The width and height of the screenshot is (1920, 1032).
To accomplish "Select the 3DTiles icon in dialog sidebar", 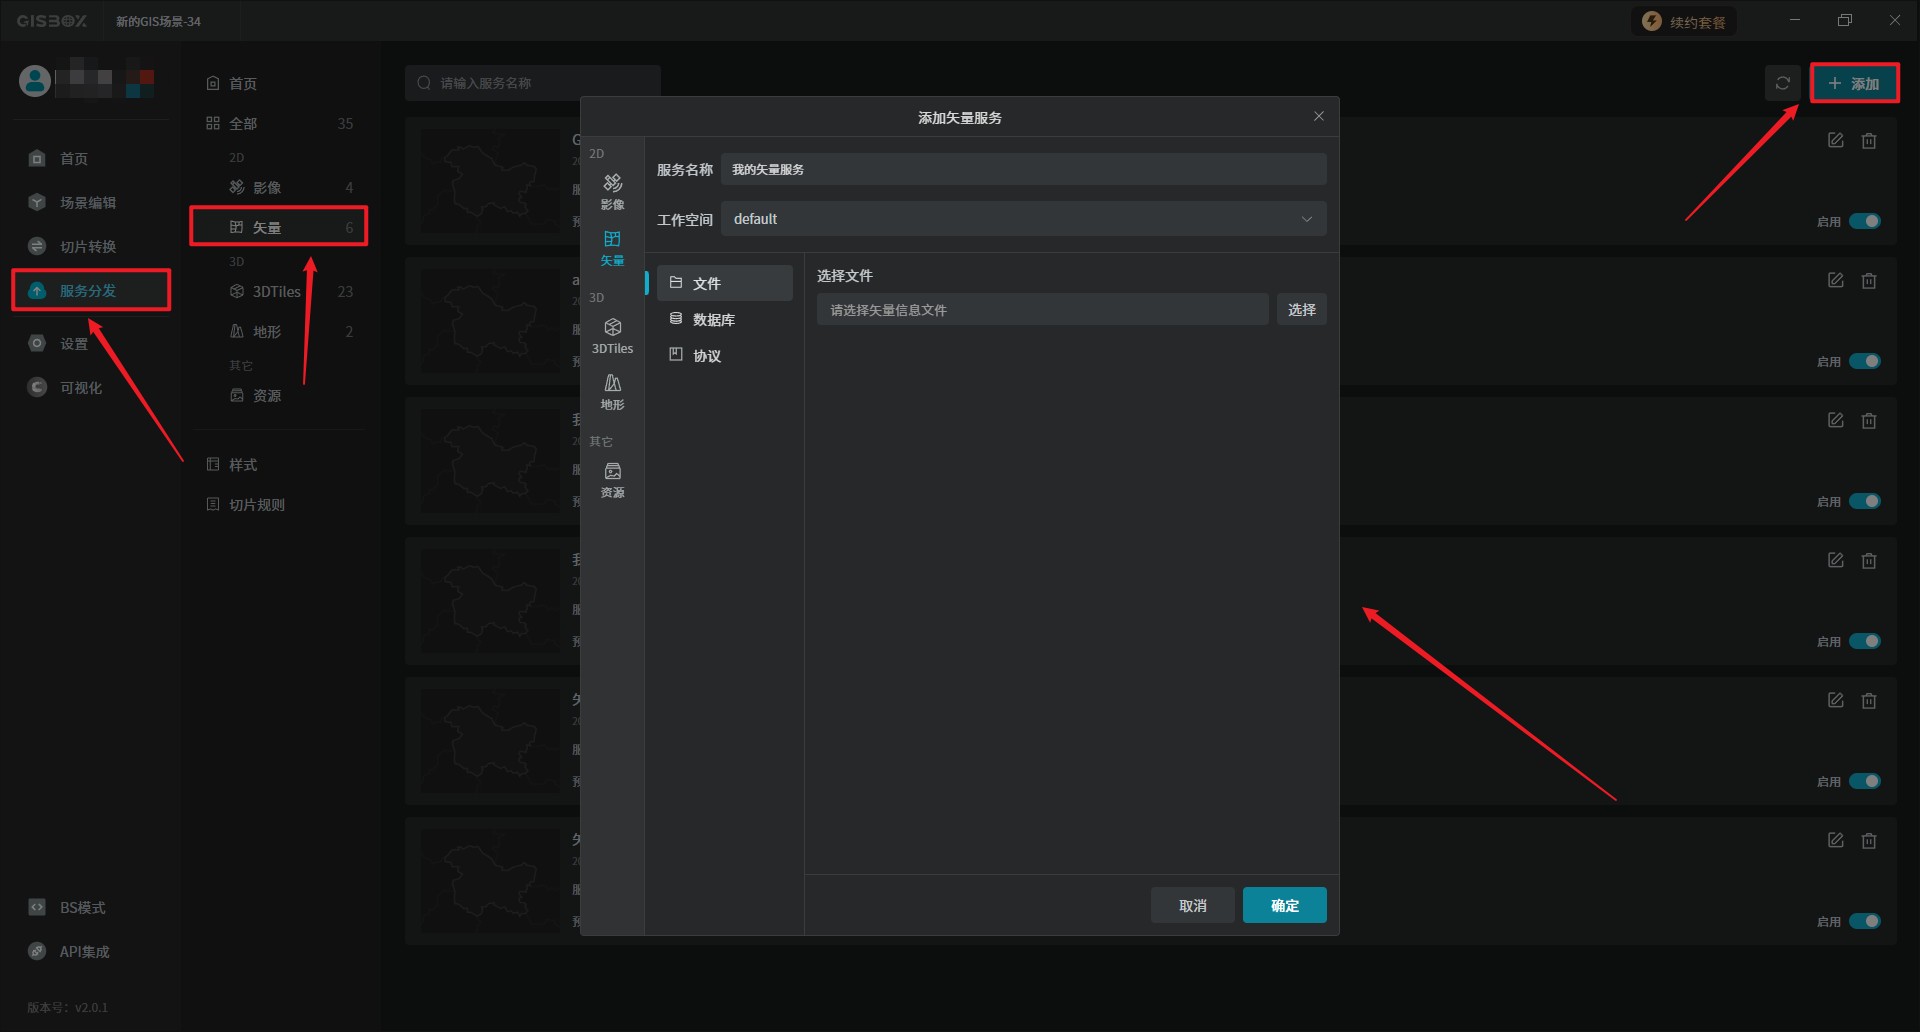I will point(612,335).
